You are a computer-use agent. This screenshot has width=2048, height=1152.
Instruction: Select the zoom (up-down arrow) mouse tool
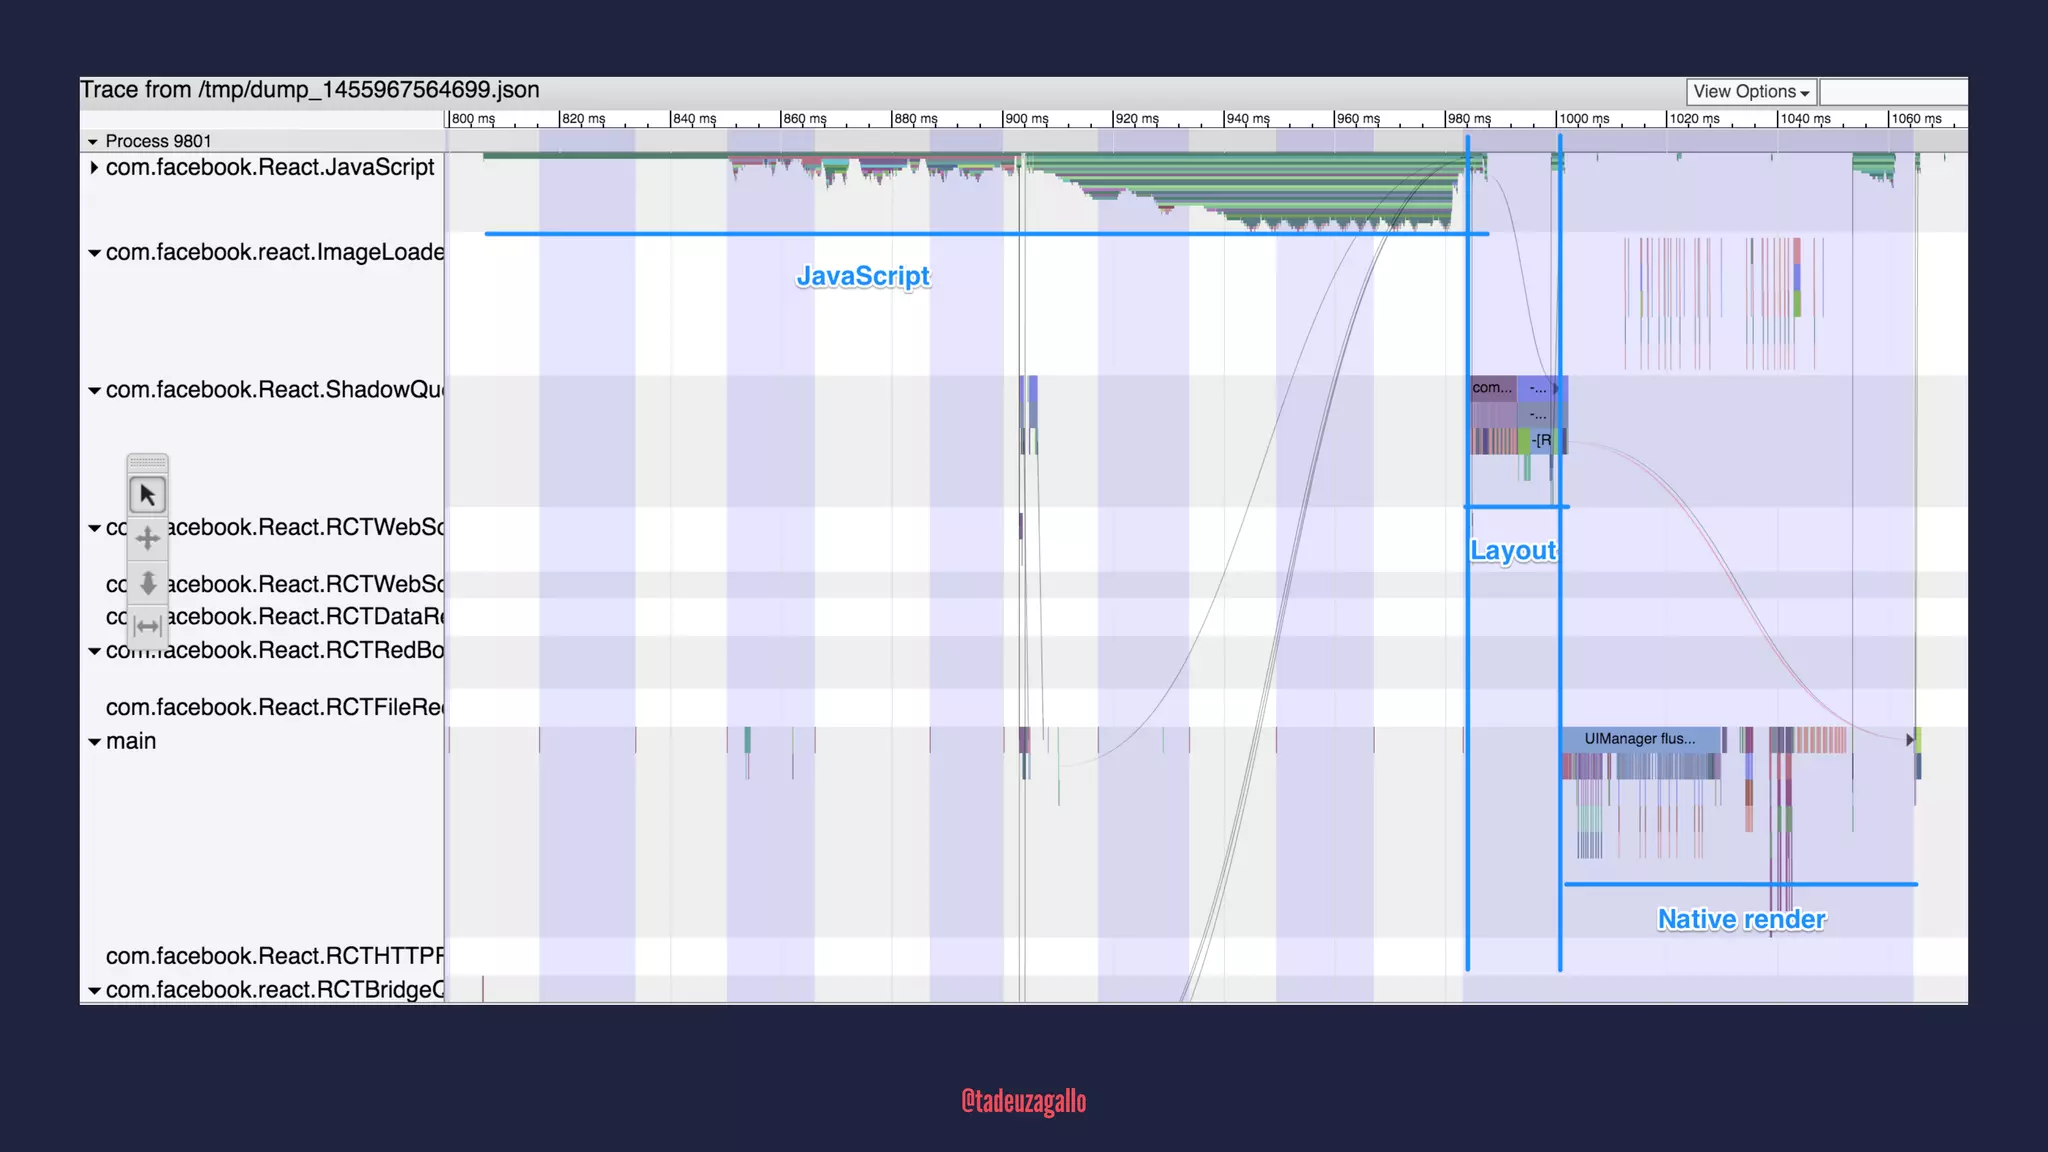(147, 583)
